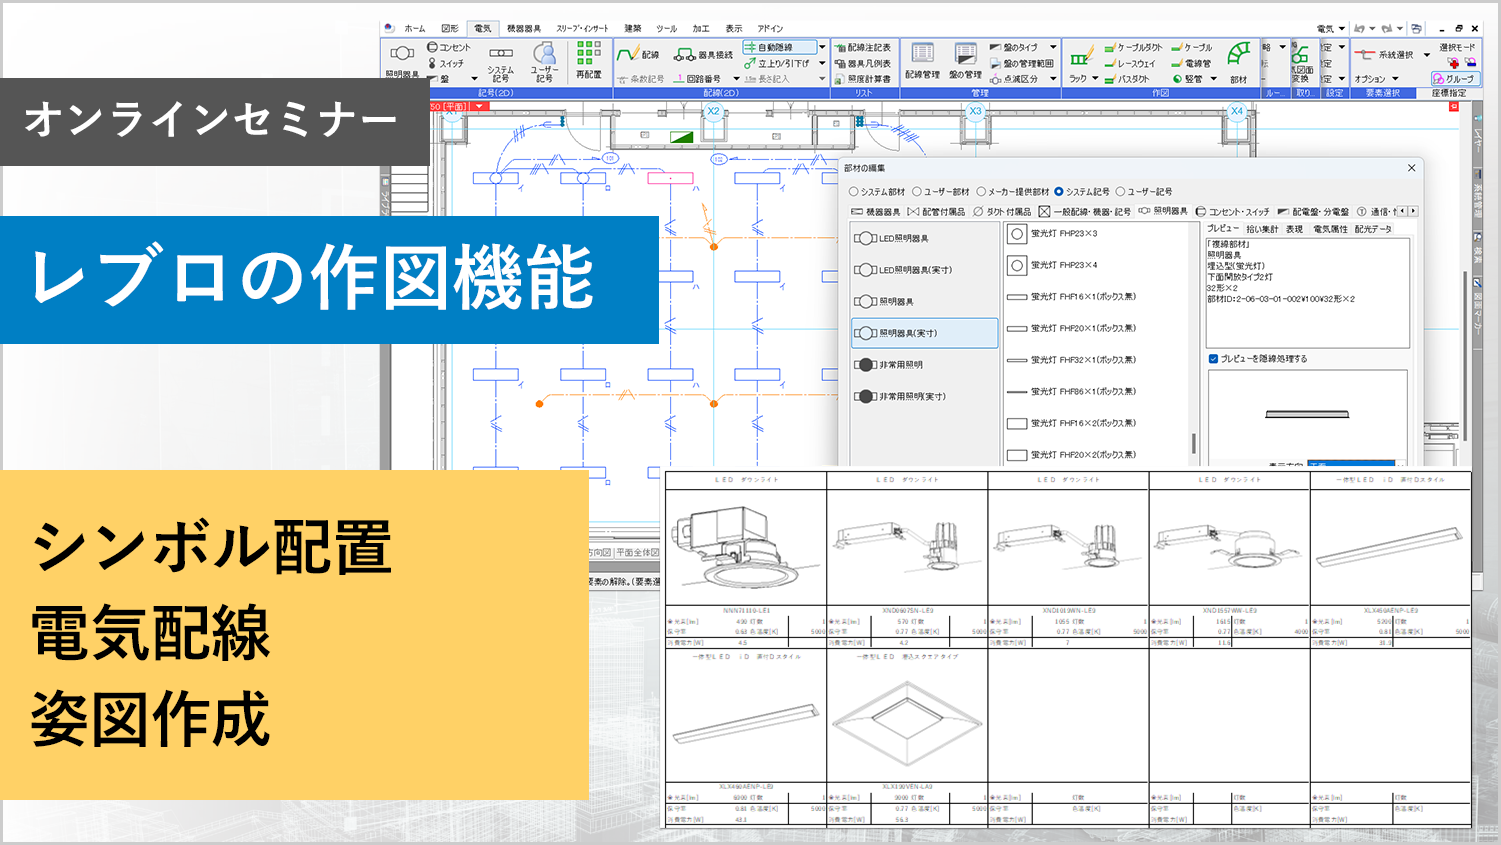
Task: Open the 照度計算書 list command
Action: click(863, 79)
